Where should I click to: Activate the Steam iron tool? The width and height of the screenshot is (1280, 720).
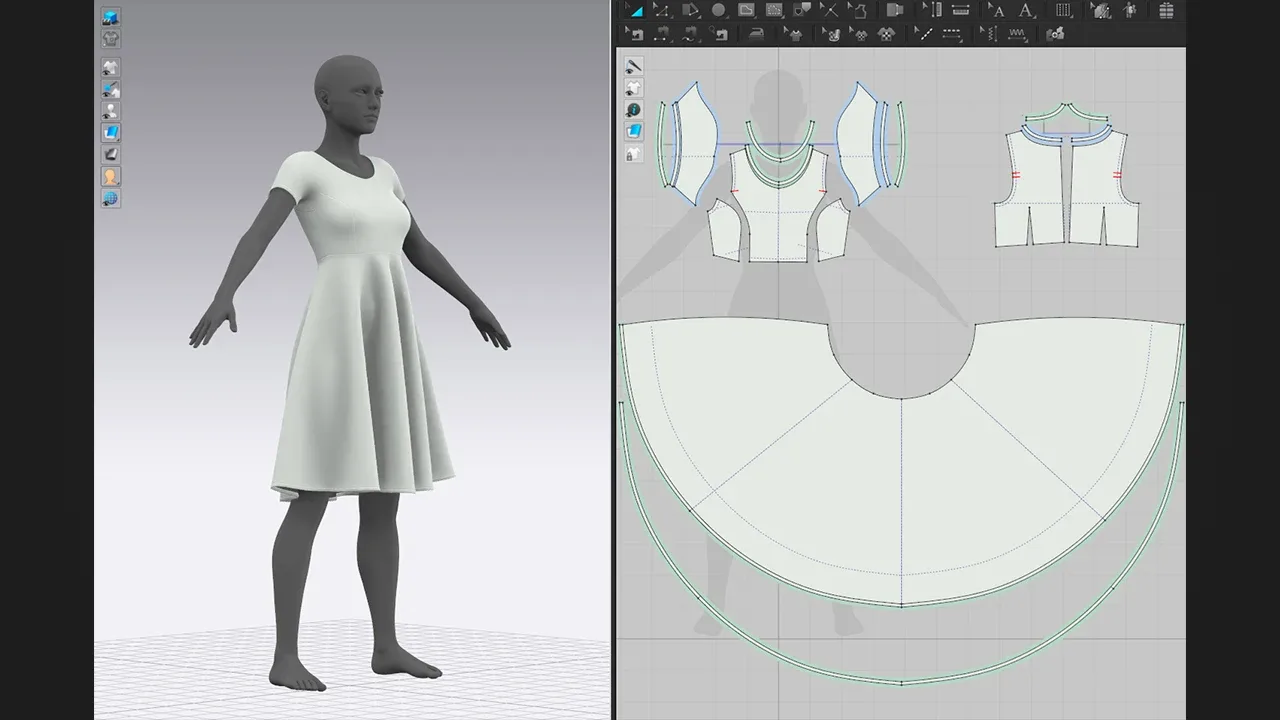tap(757, 34)
